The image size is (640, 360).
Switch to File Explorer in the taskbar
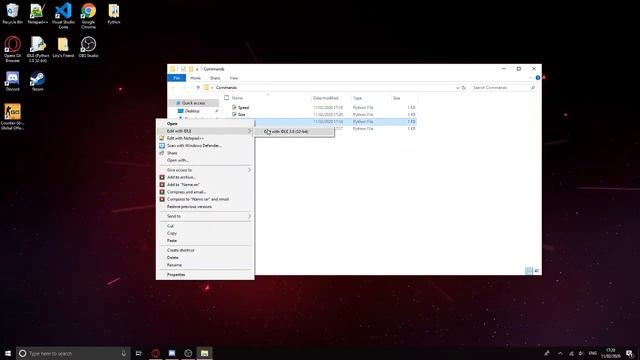[204, 353]
